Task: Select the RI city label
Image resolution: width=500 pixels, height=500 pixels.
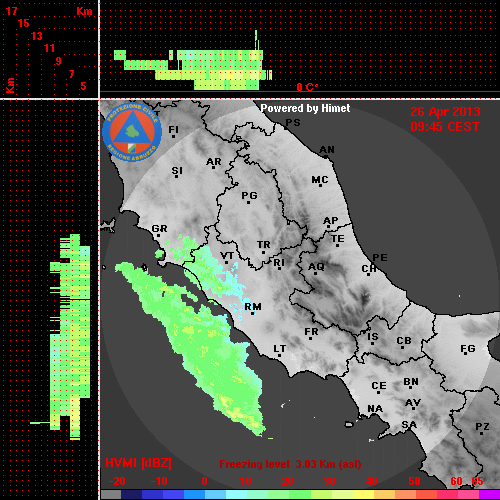Action: coord(279,263)
